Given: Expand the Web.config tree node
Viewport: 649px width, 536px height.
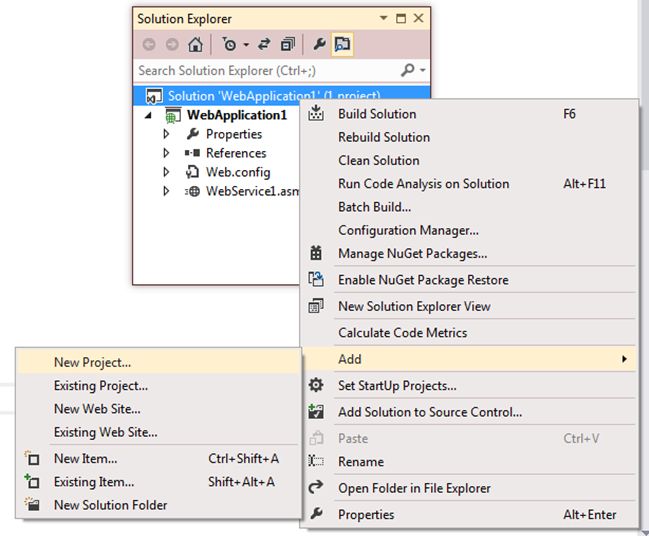Looking at the screenshot, I should click(166, 172).
